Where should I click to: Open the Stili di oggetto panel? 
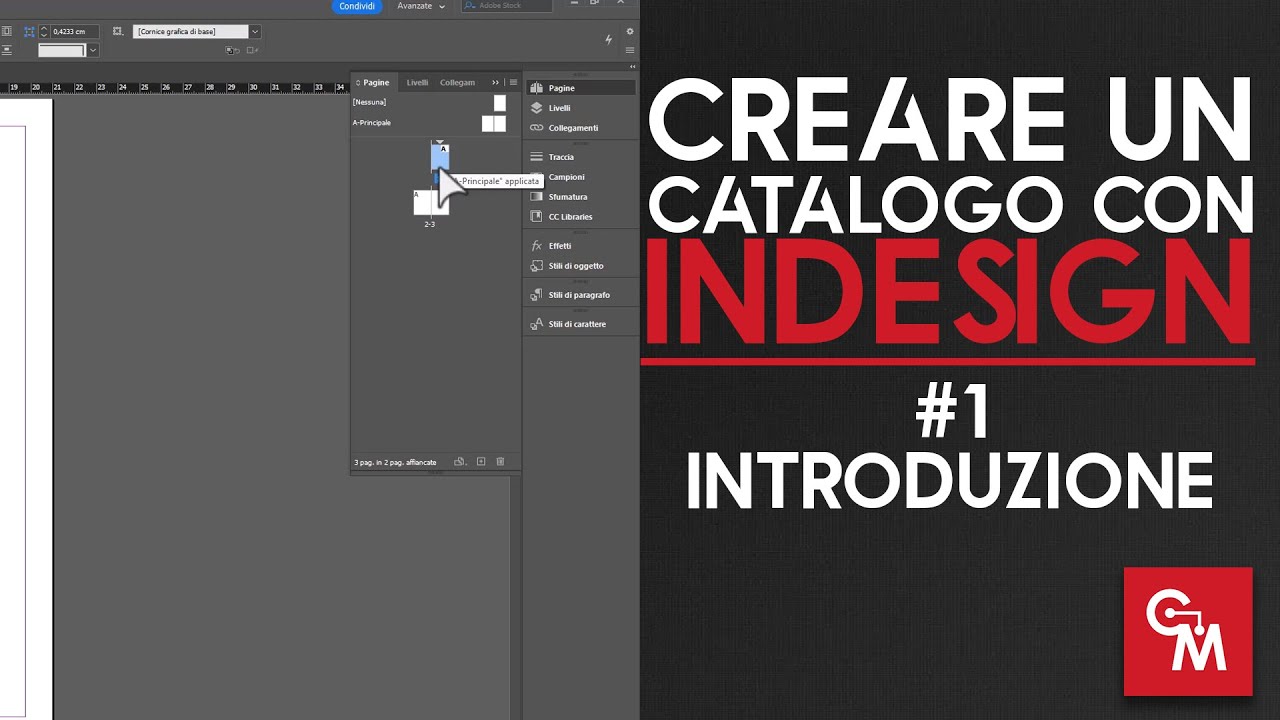[x=581, y=266]
